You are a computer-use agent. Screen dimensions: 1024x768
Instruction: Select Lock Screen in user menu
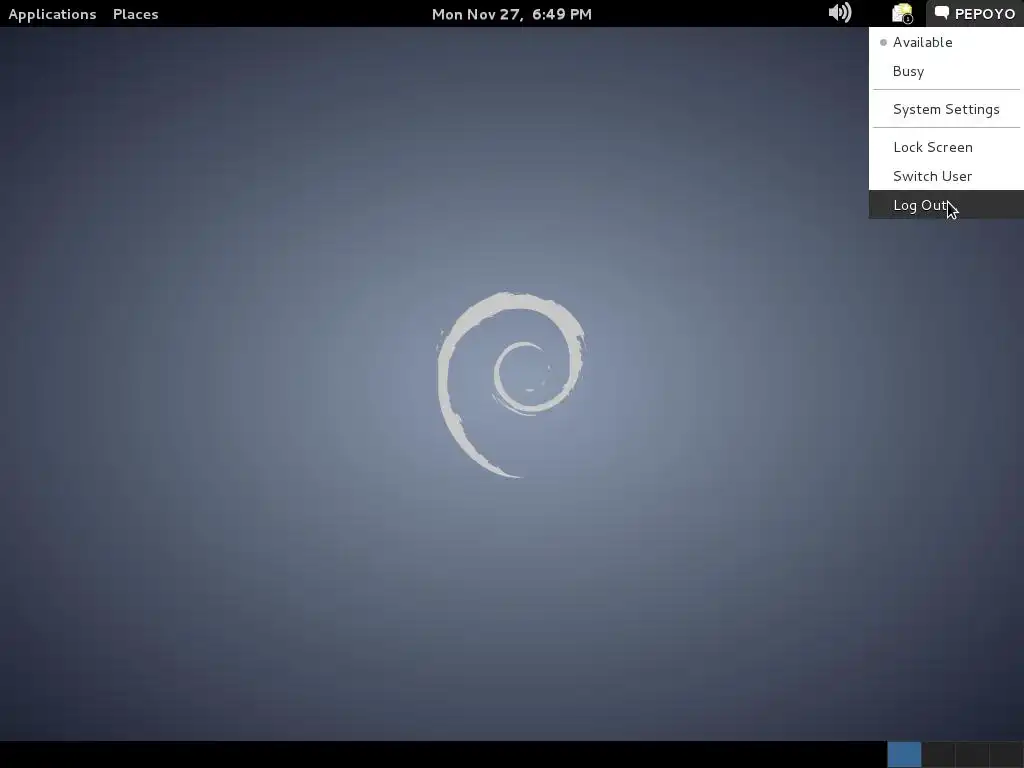click(946, 147)
